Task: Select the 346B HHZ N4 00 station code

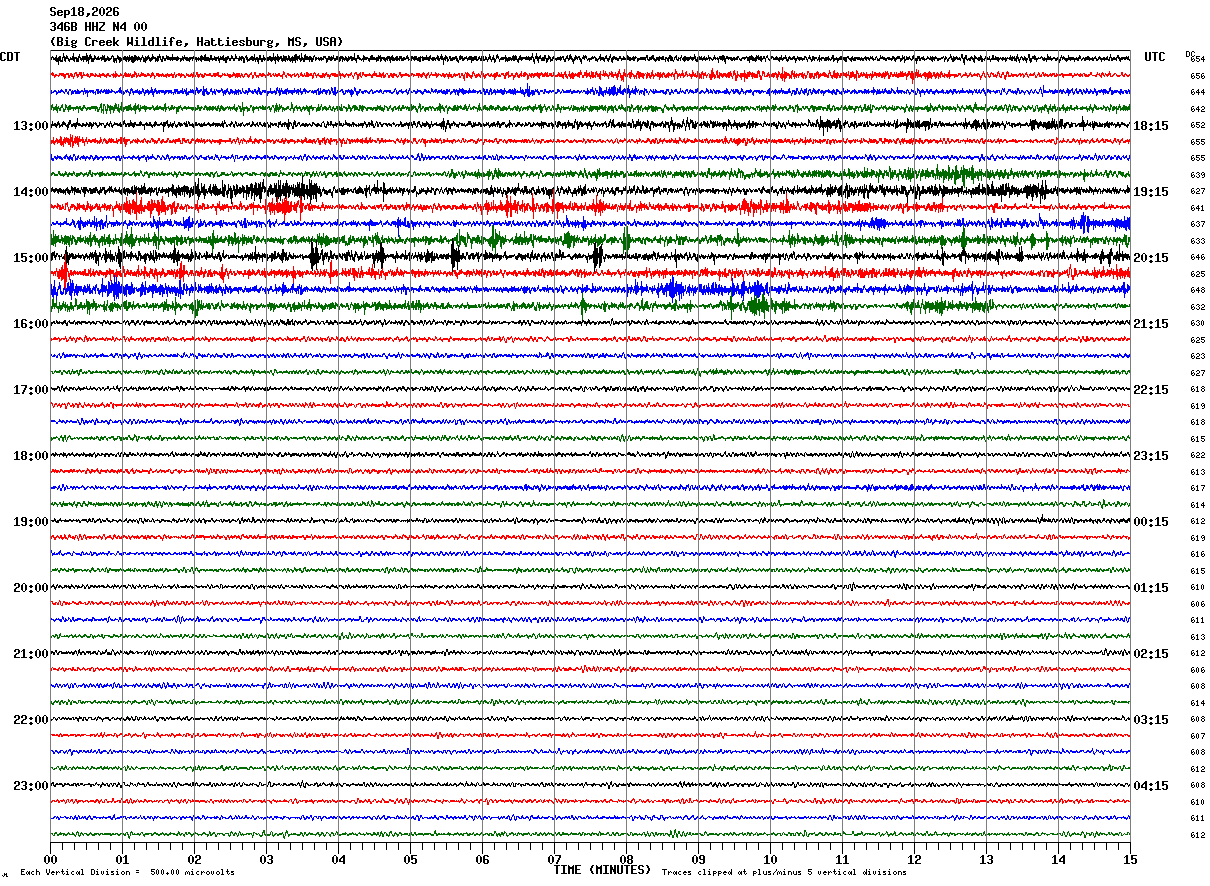Action: [x=98, y=27]
